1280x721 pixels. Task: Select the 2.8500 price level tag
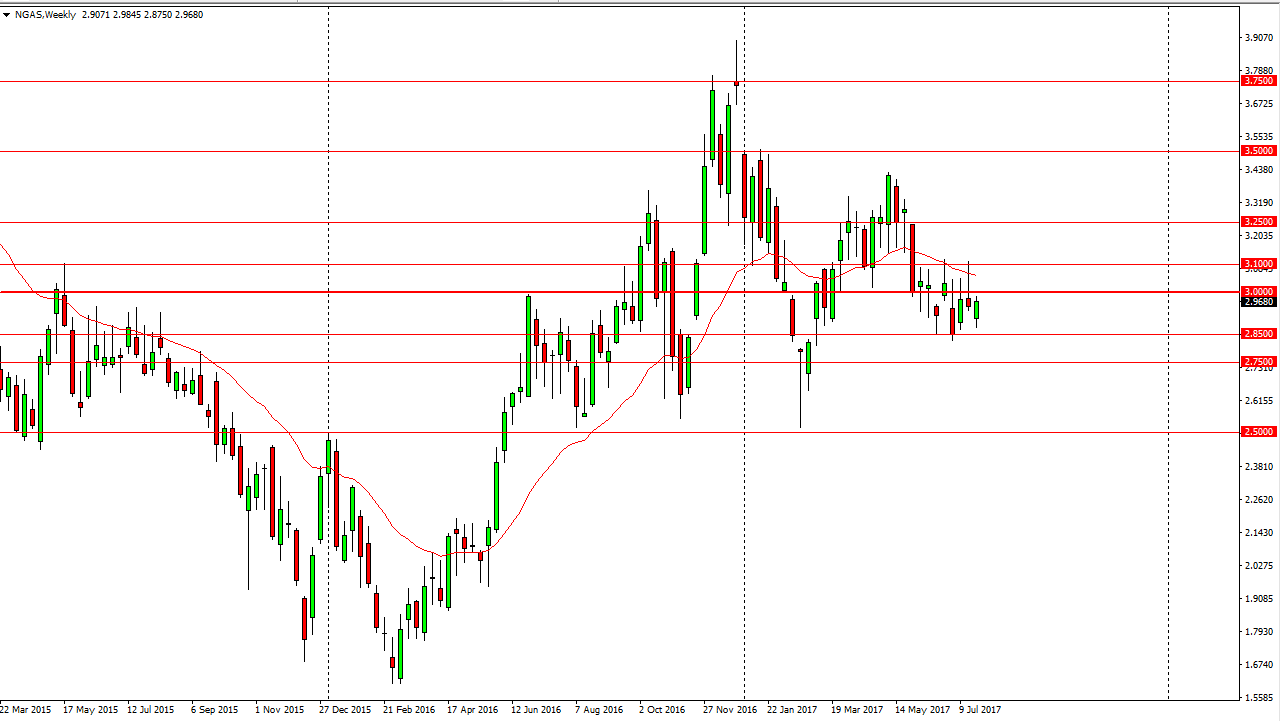pos(1257,334)
